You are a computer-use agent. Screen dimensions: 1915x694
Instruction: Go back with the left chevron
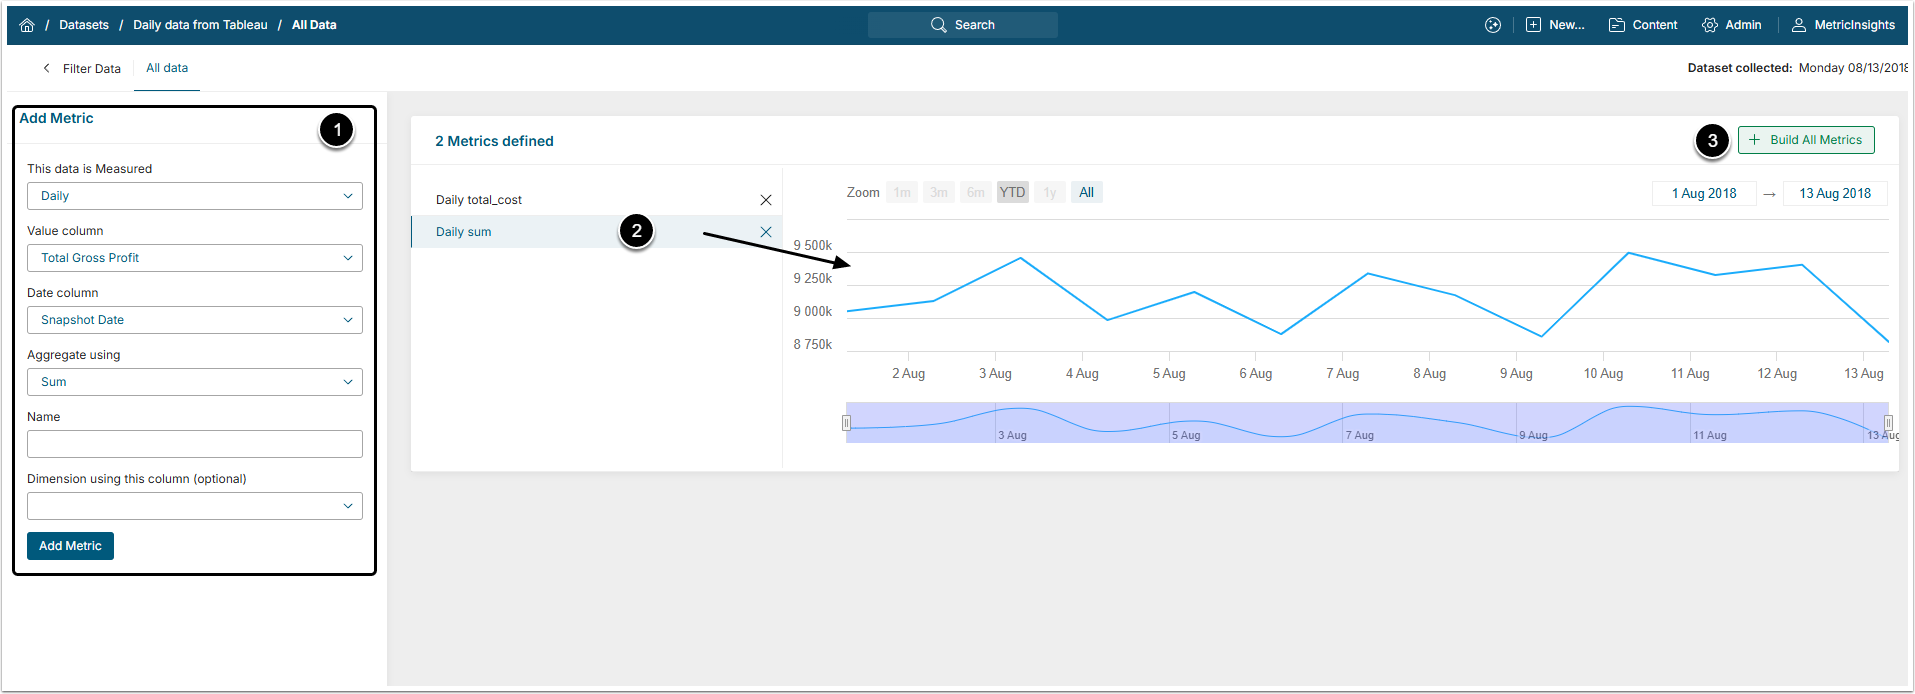click(x=46, y=68)
